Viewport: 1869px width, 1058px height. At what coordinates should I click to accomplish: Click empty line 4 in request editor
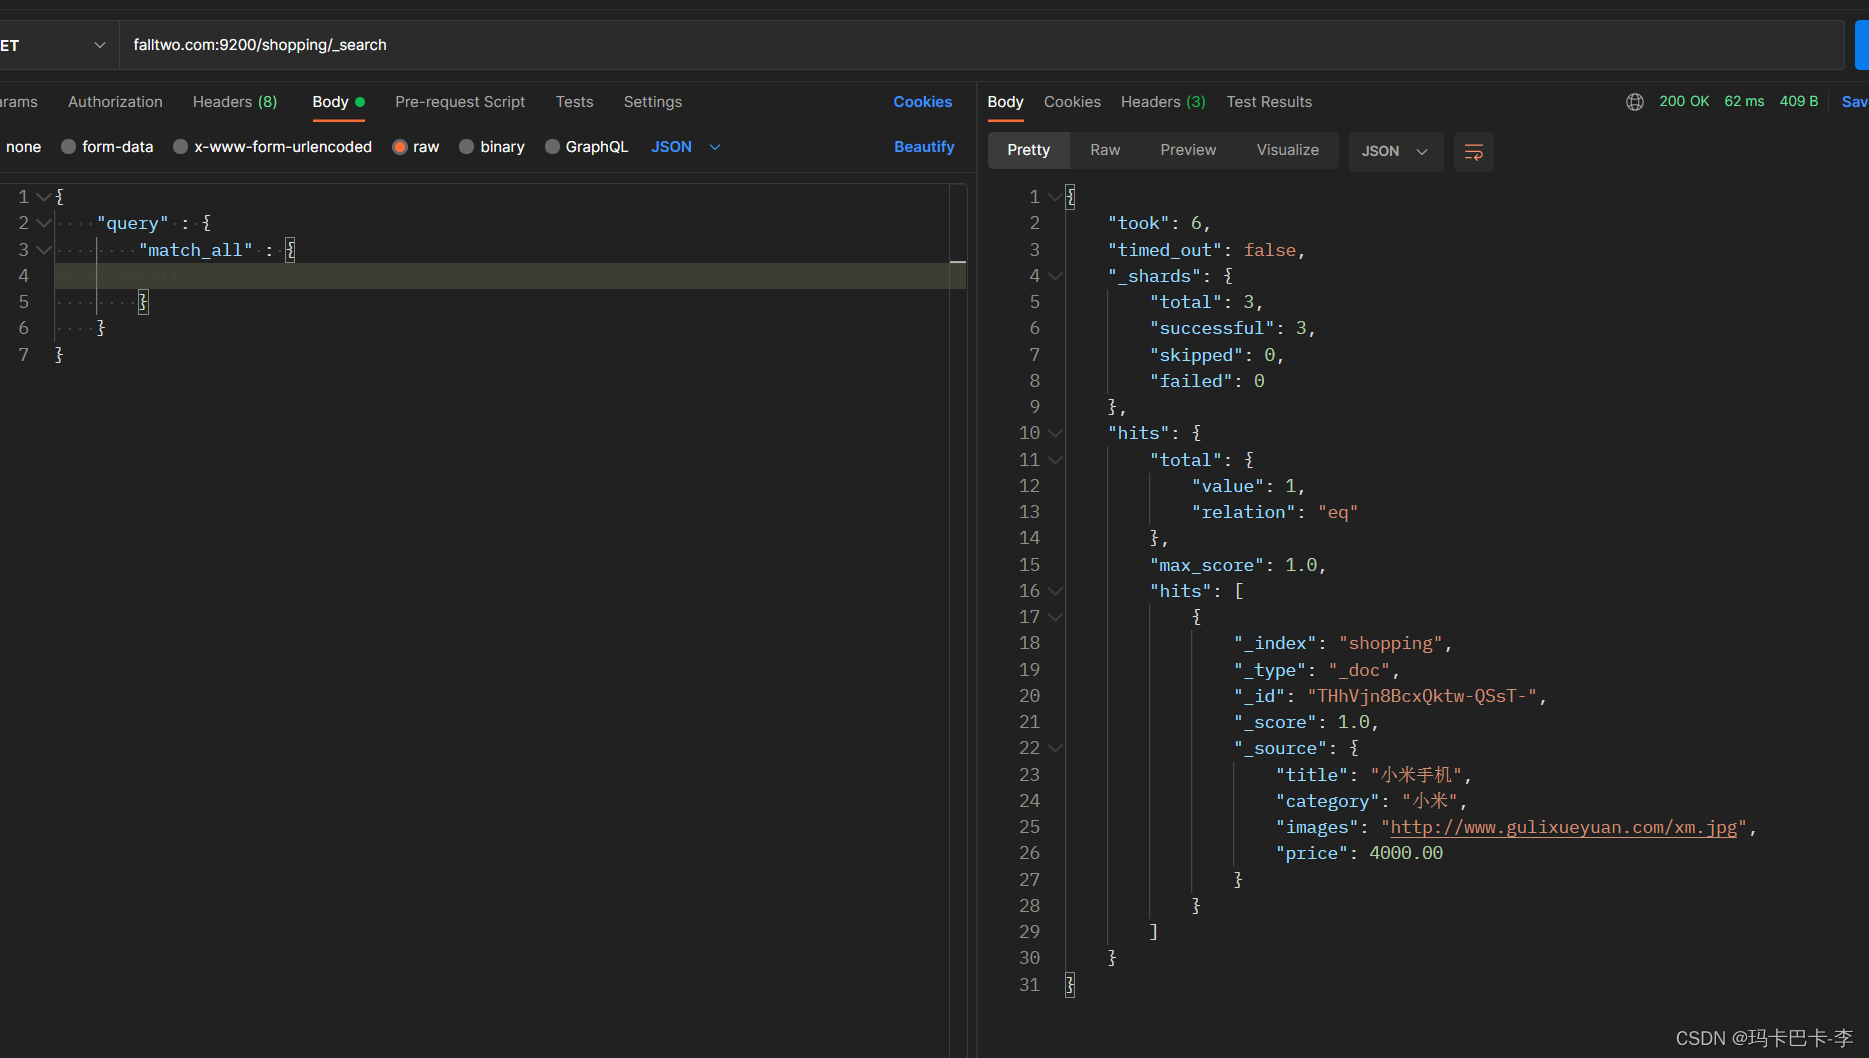pos(510,276)
